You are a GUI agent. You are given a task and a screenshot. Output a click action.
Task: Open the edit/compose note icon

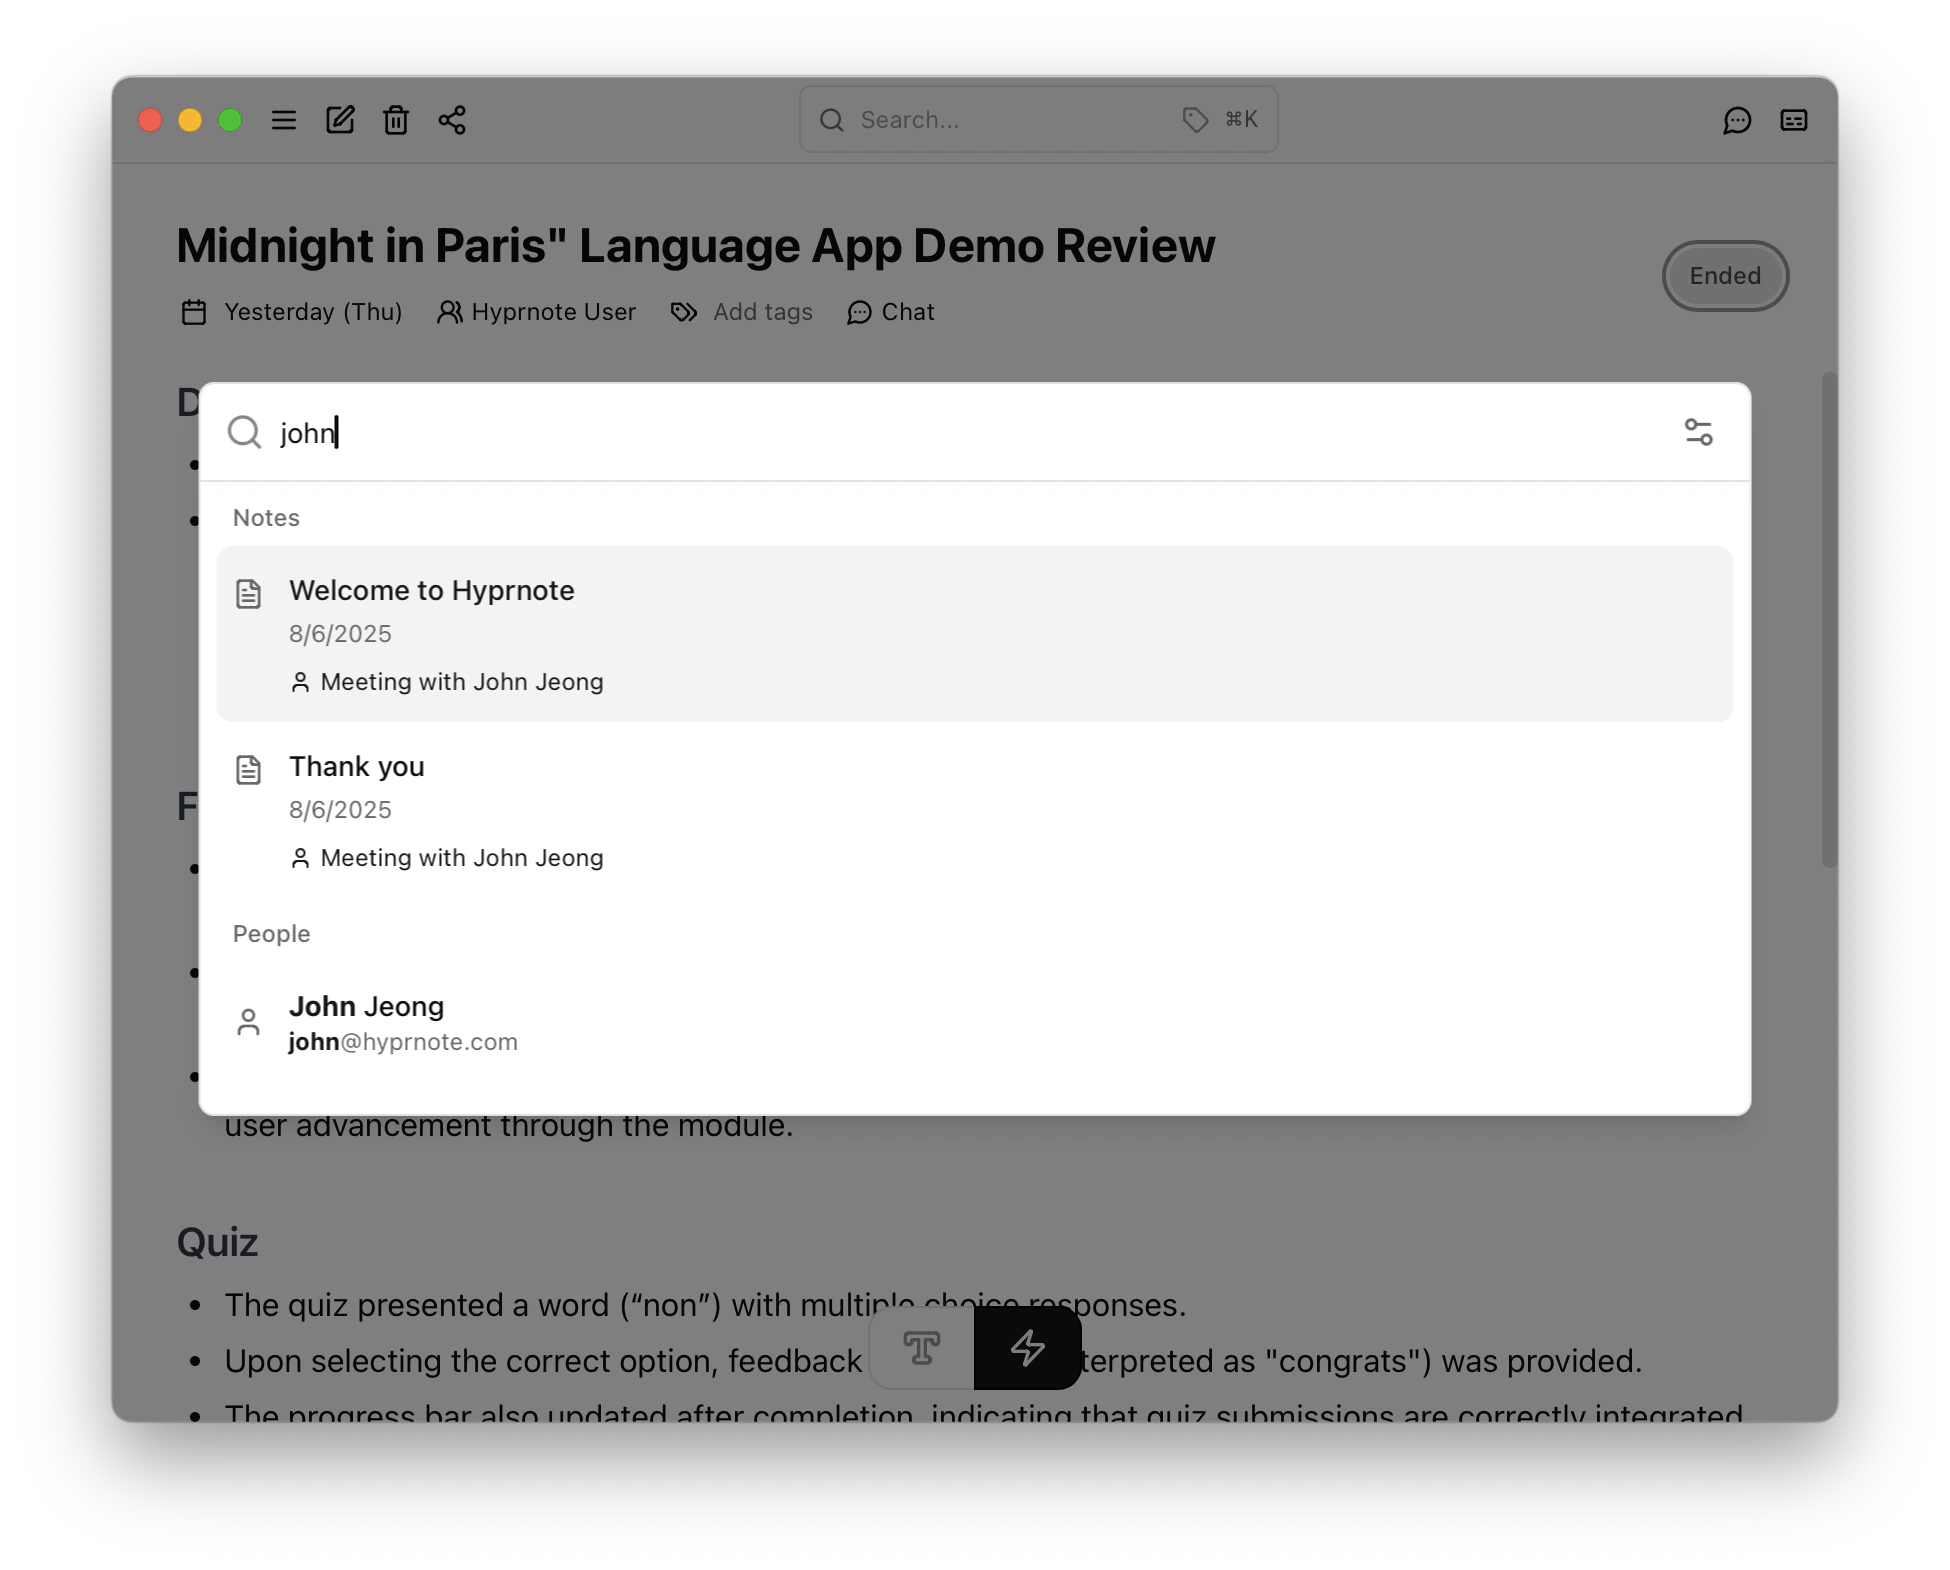[340, 119]
